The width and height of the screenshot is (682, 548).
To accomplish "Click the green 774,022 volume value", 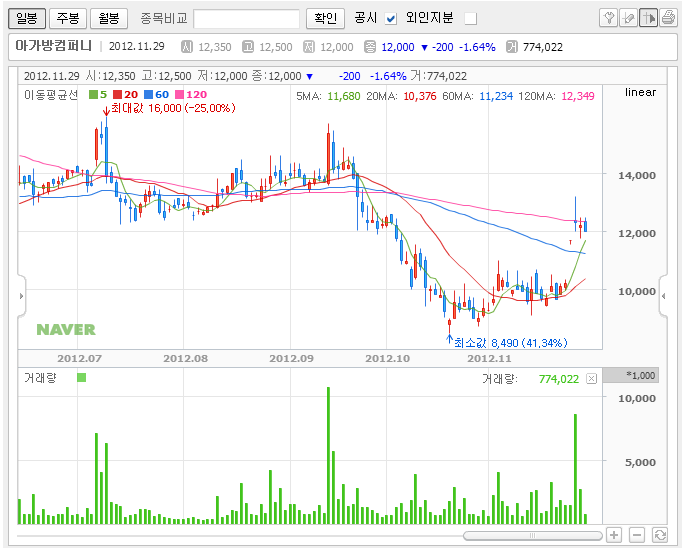I will tap(559, 379).
